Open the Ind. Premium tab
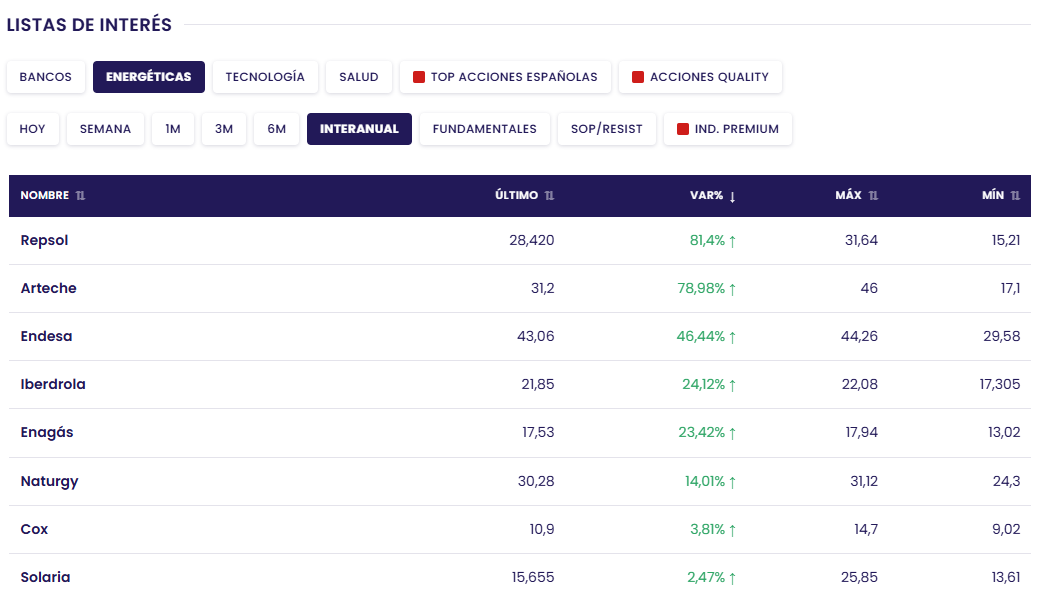Image resolution: width=1037 pixels, height=597 pixels. point(727,129)
